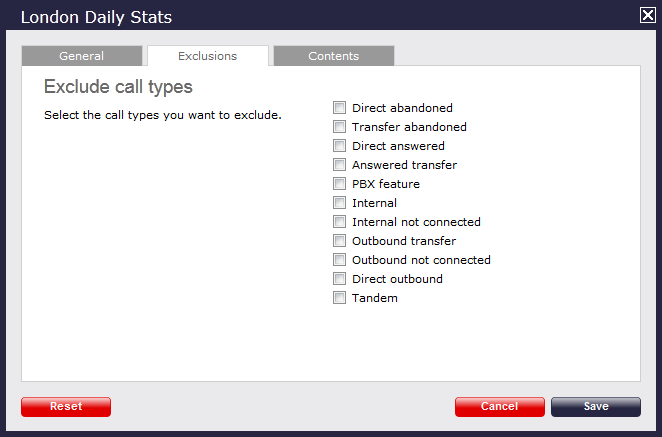Toggle the Direct outbound checkbox
The width and height of the screenshot is (662, 437).
pos(340,279)
